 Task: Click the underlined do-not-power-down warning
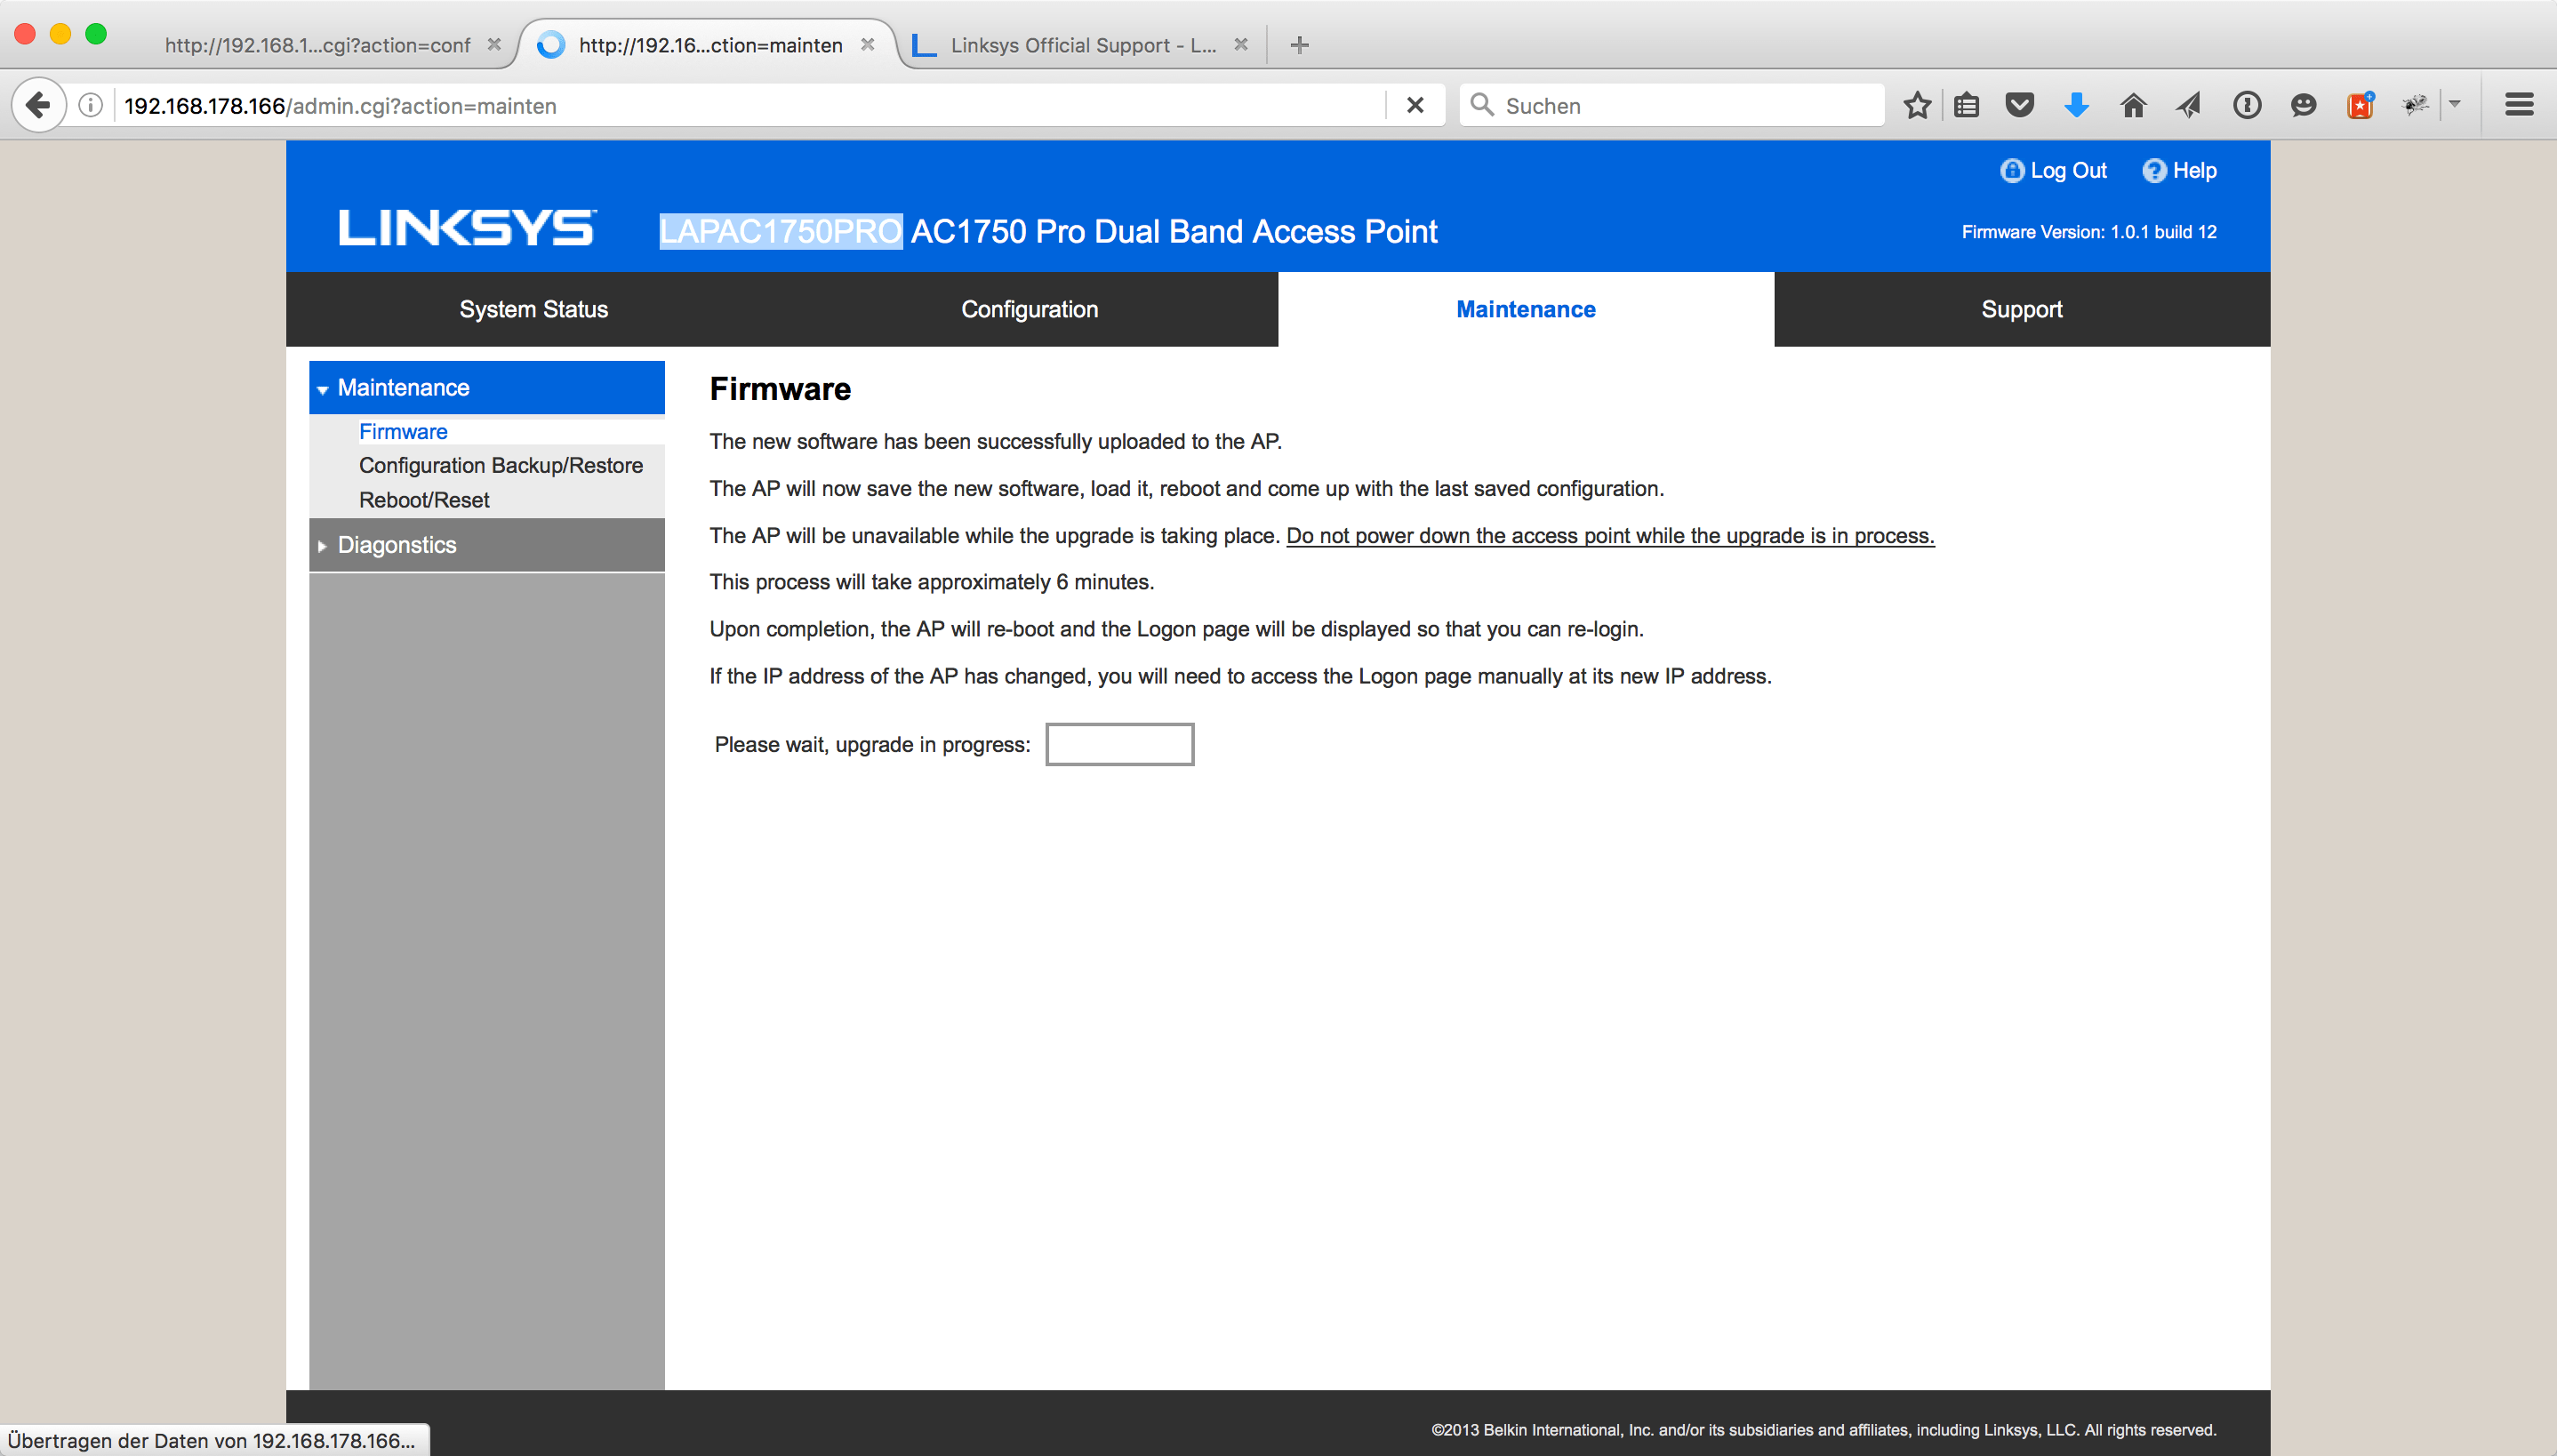click(x=1610, y=536)
